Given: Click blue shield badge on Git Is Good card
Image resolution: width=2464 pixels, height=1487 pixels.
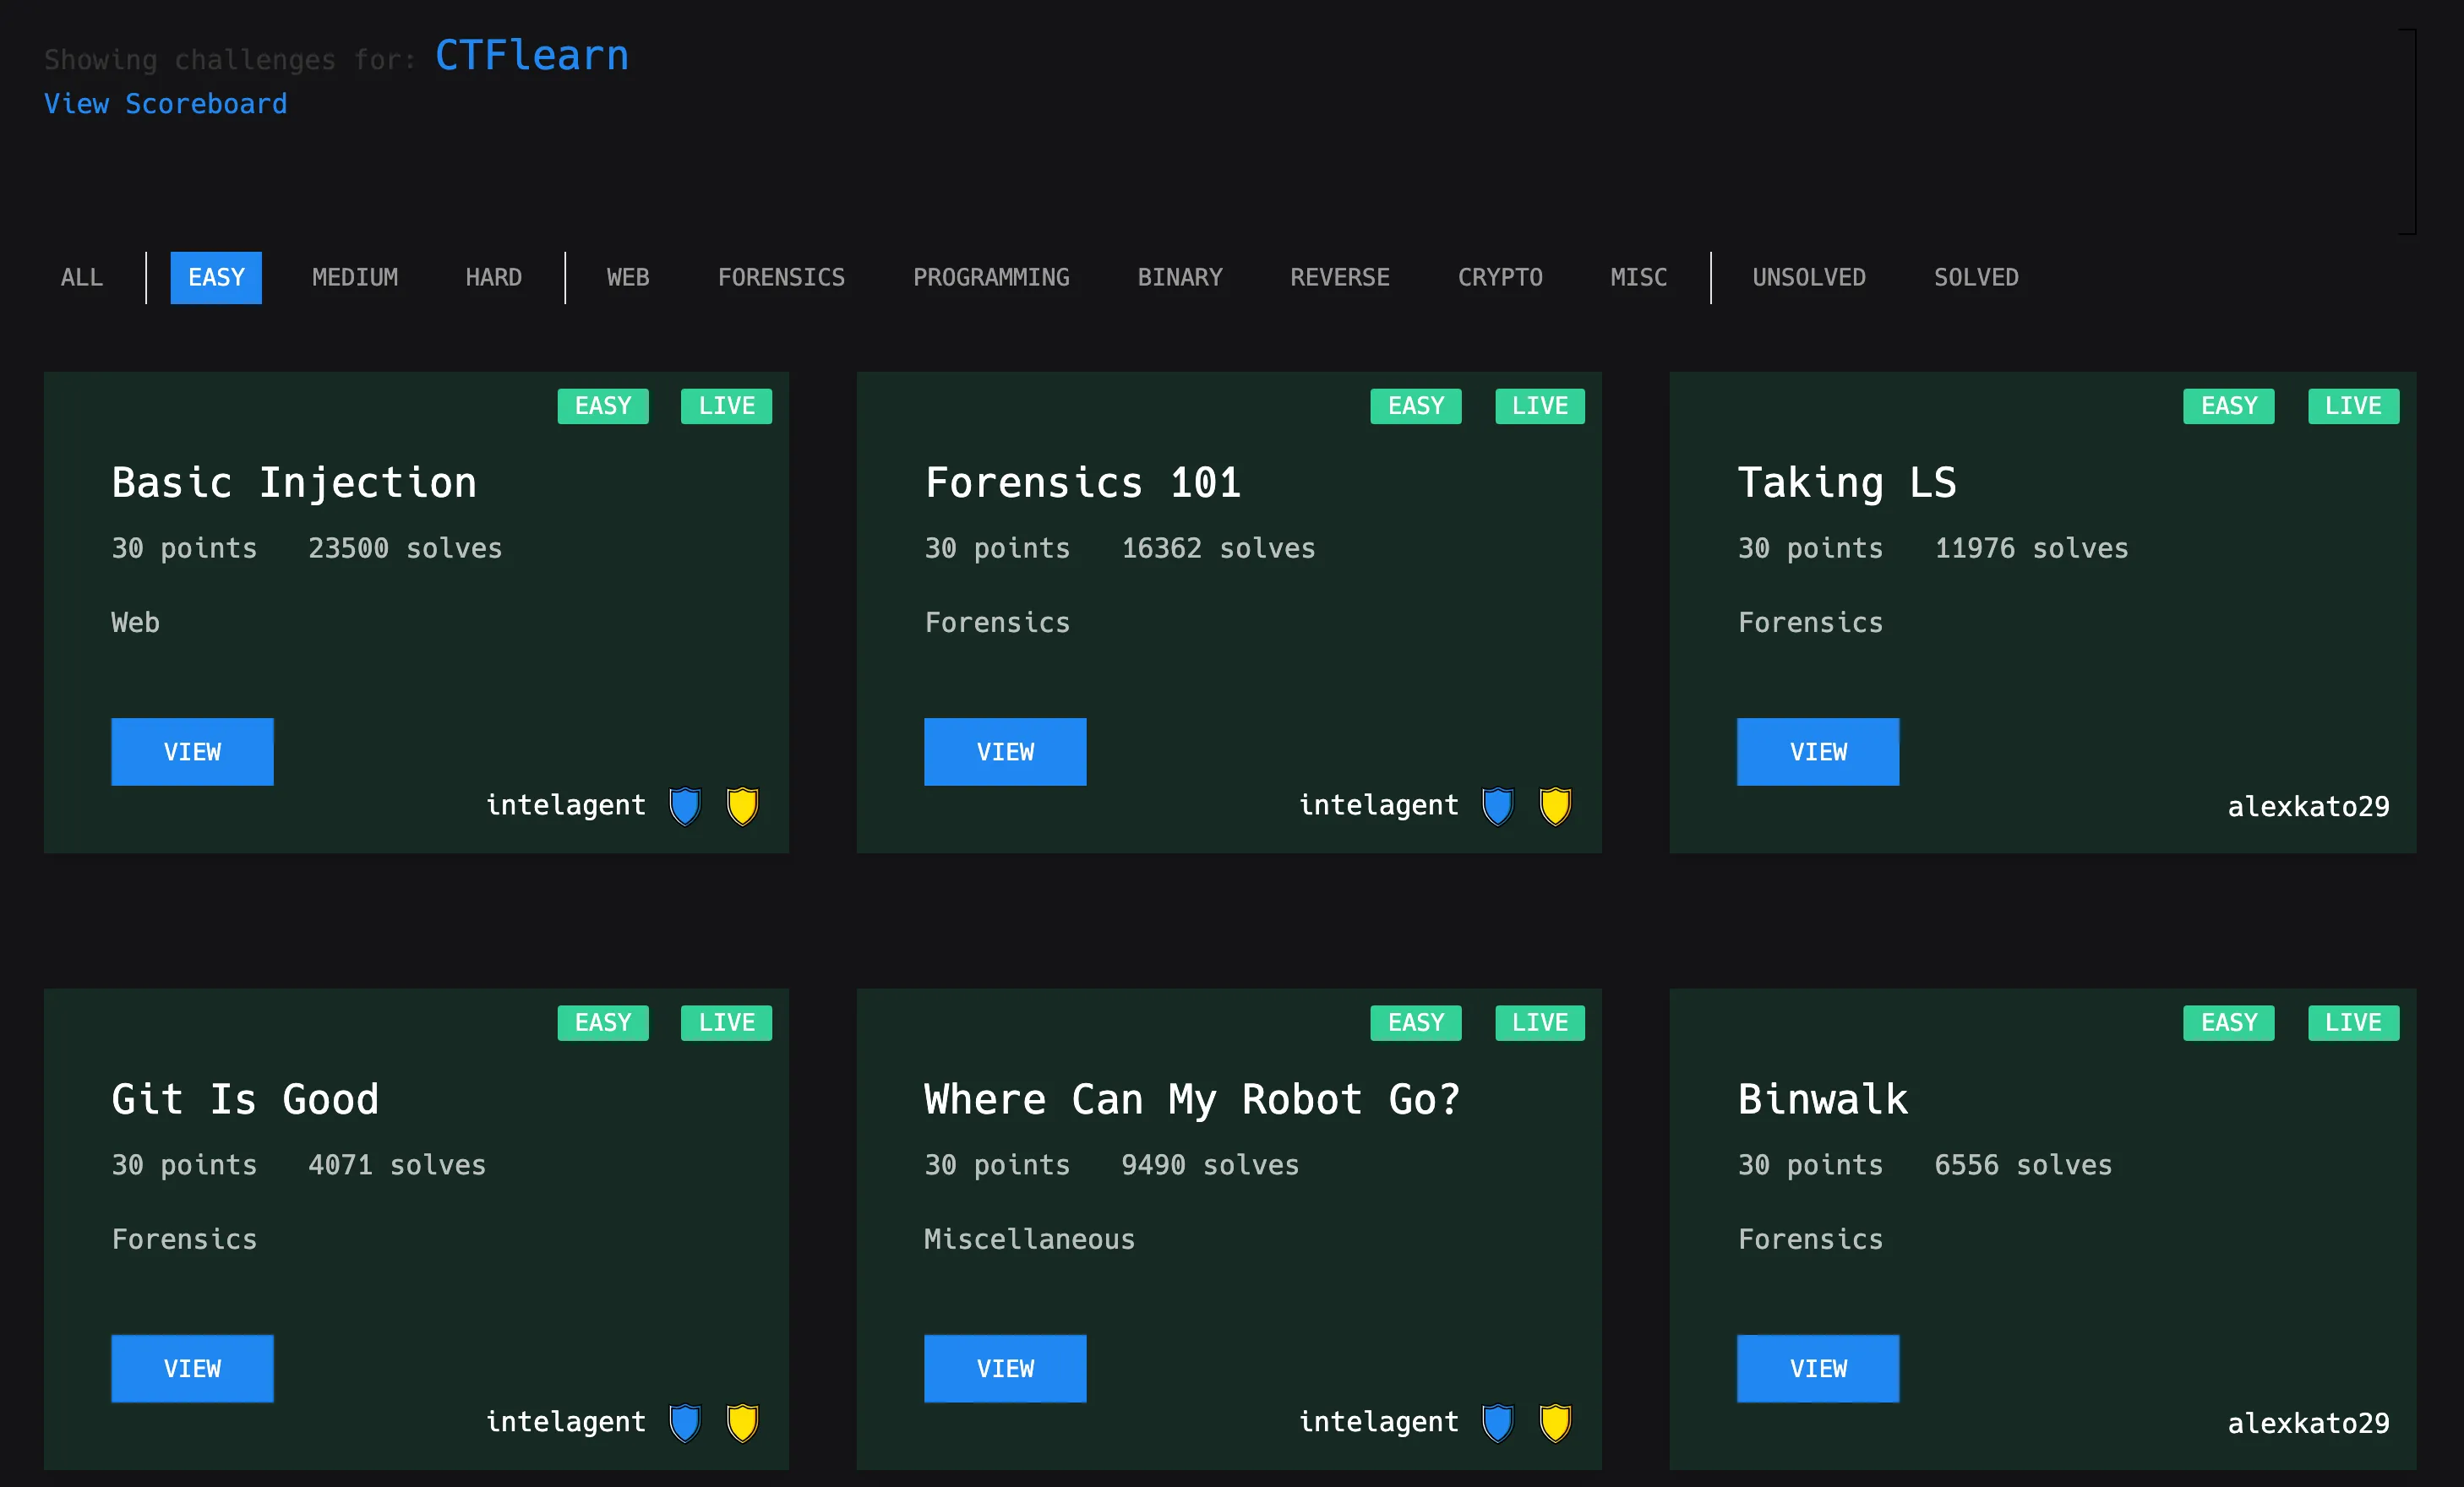Looking at the screenshot, I should [x=685, y=1422].
